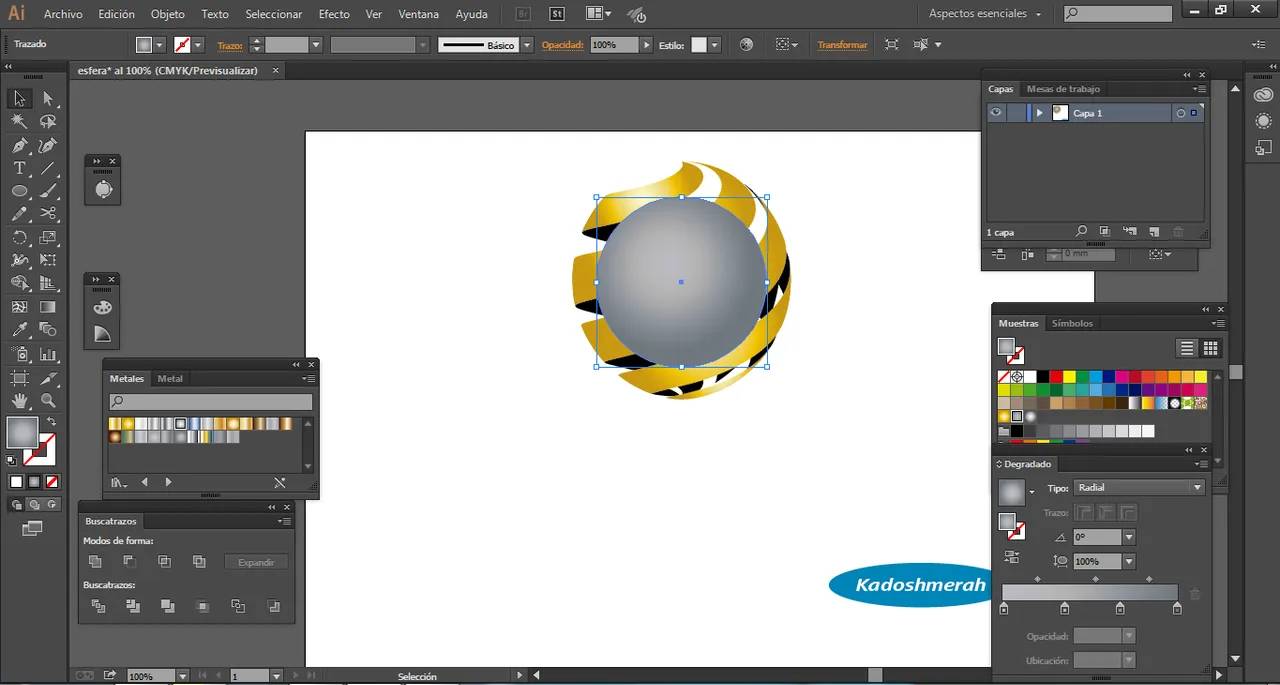The image size is (1280, 685).
Task: Click the Unite shape mode icon
Action: [x=95, y=562]
